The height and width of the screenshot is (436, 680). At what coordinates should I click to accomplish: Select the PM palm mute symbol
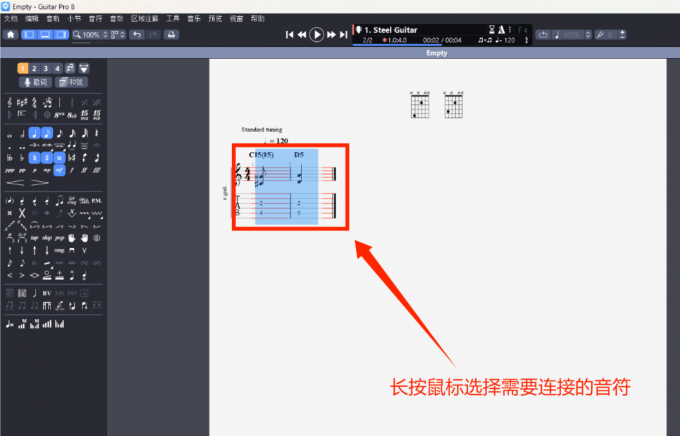97,199
